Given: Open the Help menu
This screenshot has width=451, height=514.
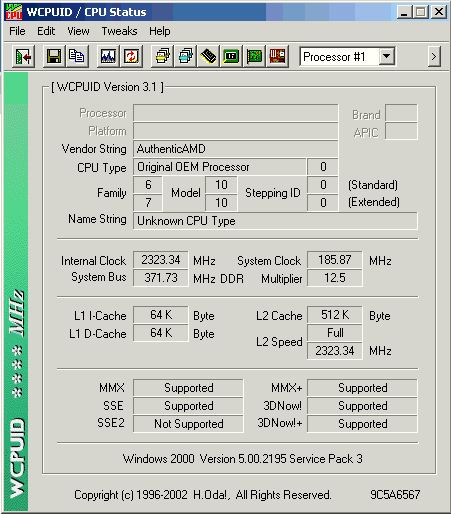Looking at the screenshot, I should click(x=160, y=31).
